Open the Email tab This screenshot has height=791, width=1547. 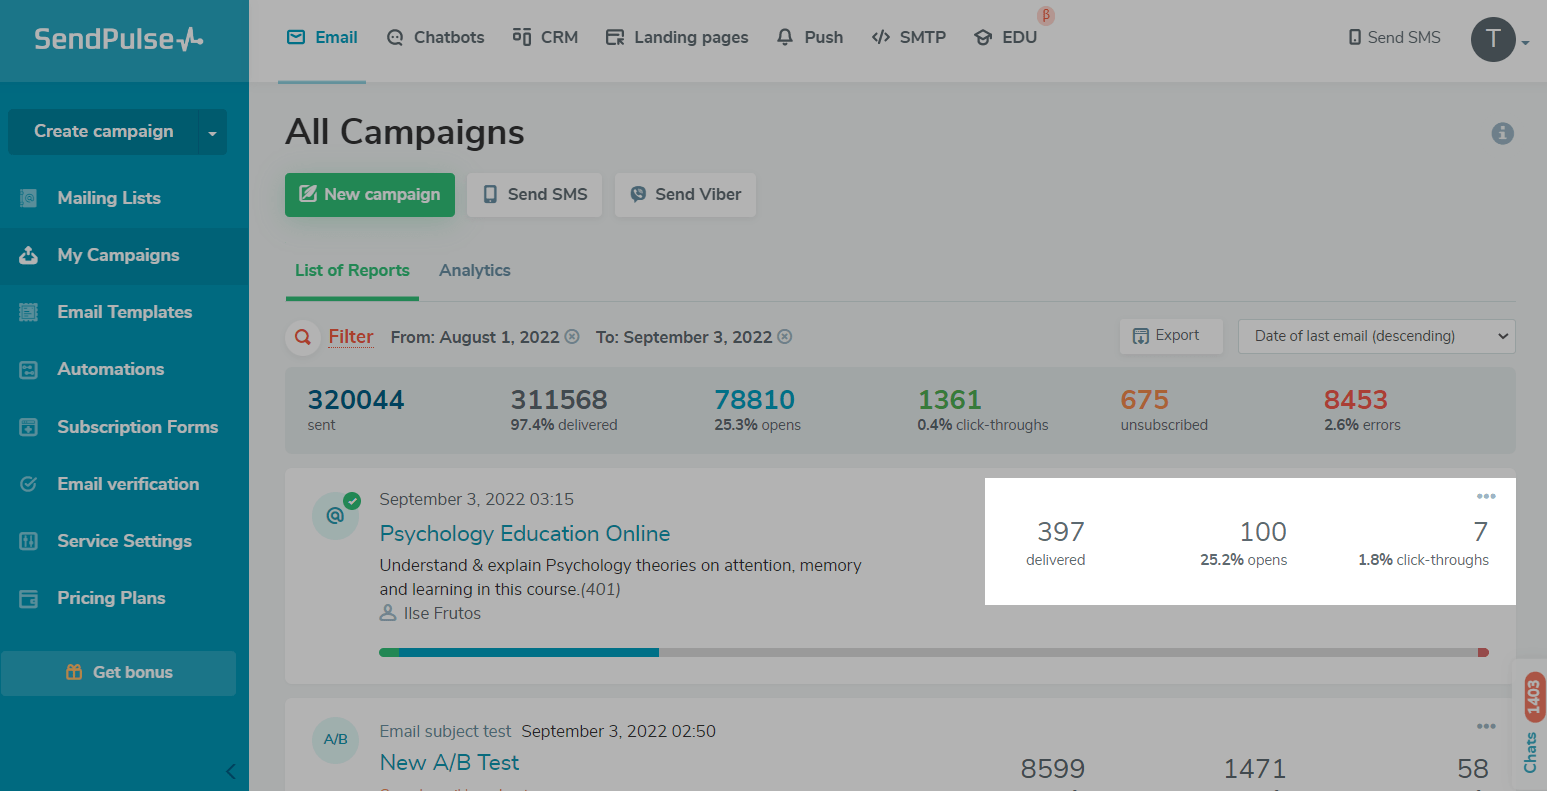[322, 37]
